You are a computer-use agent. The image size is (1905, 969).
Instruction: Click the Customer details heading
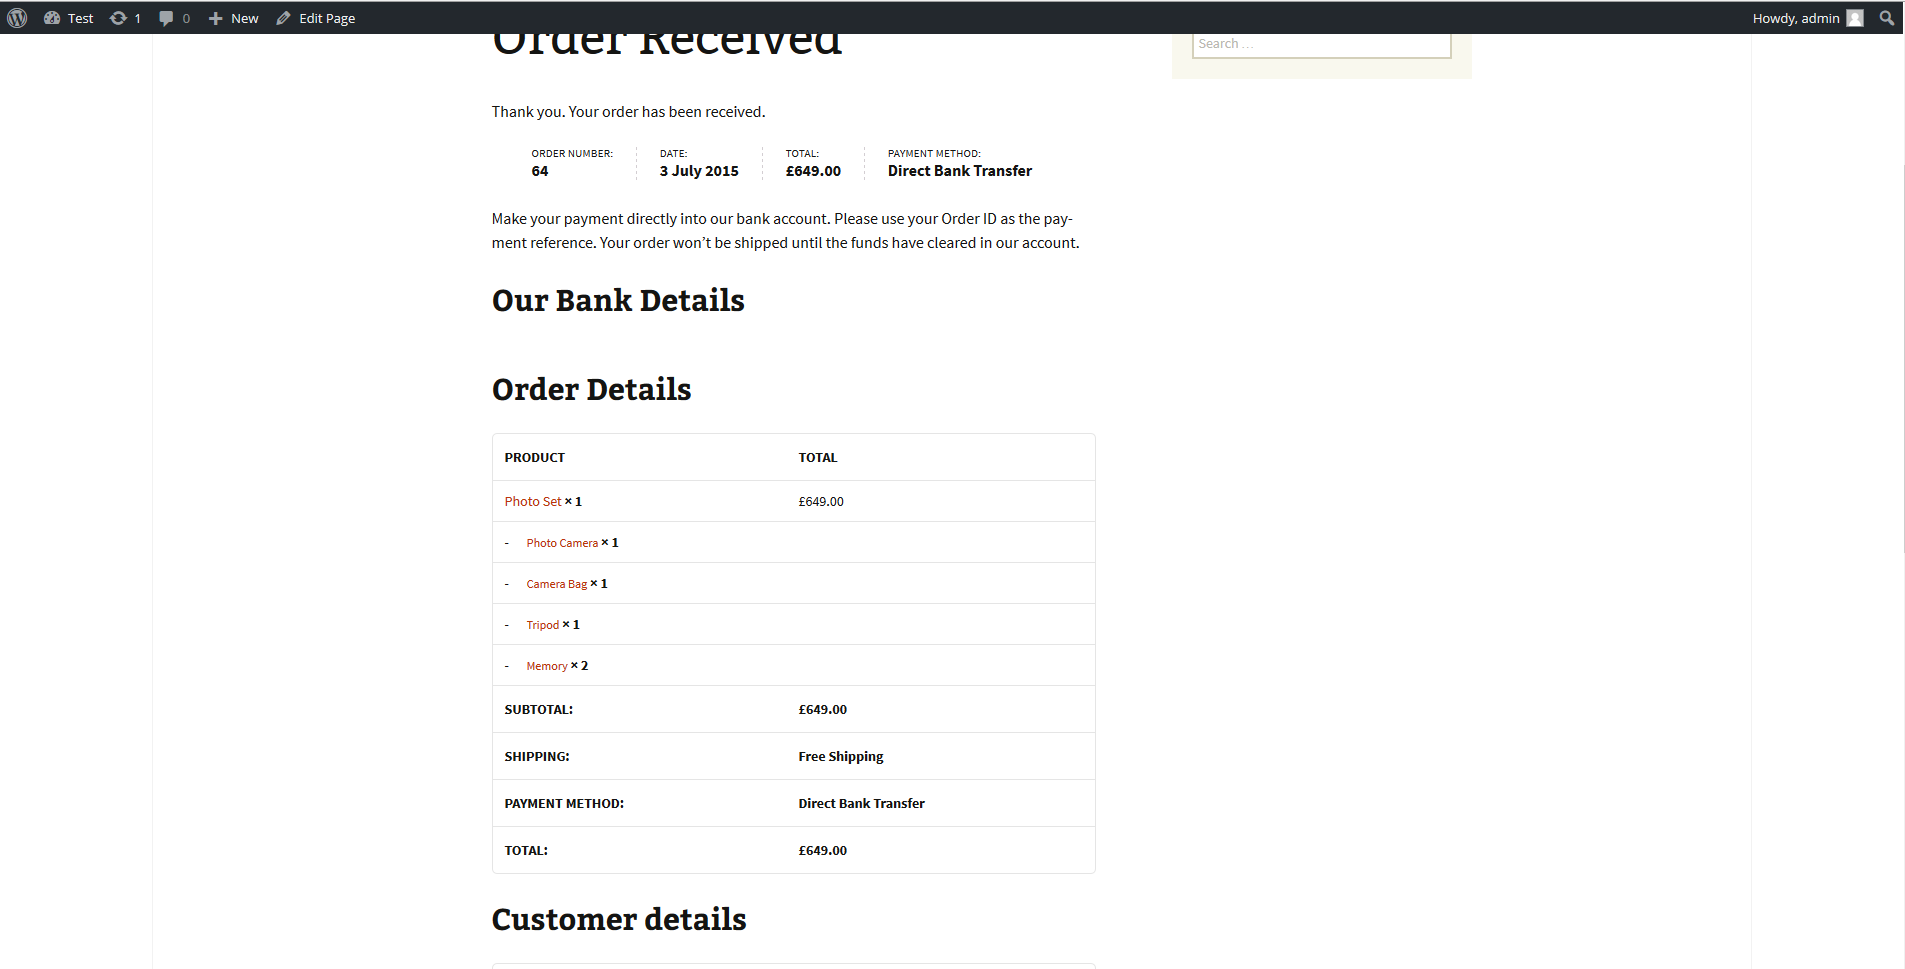619,920
